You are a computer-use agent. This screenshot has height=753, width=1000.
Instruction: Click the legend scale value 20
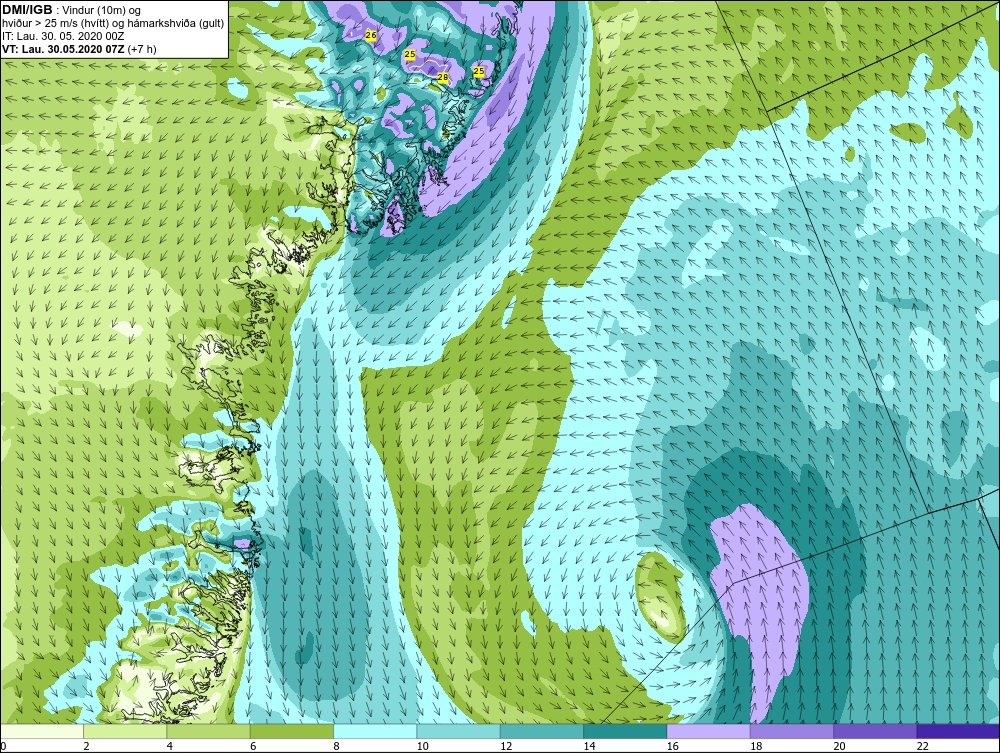click(839, 746)
